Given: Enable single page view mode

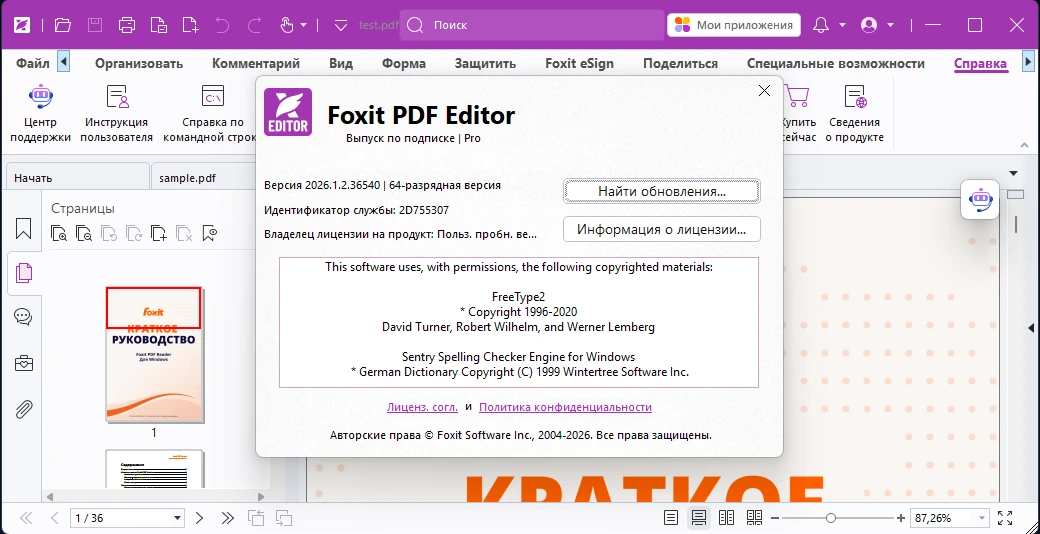Looking at the screenshot, I should click(671, 517).
